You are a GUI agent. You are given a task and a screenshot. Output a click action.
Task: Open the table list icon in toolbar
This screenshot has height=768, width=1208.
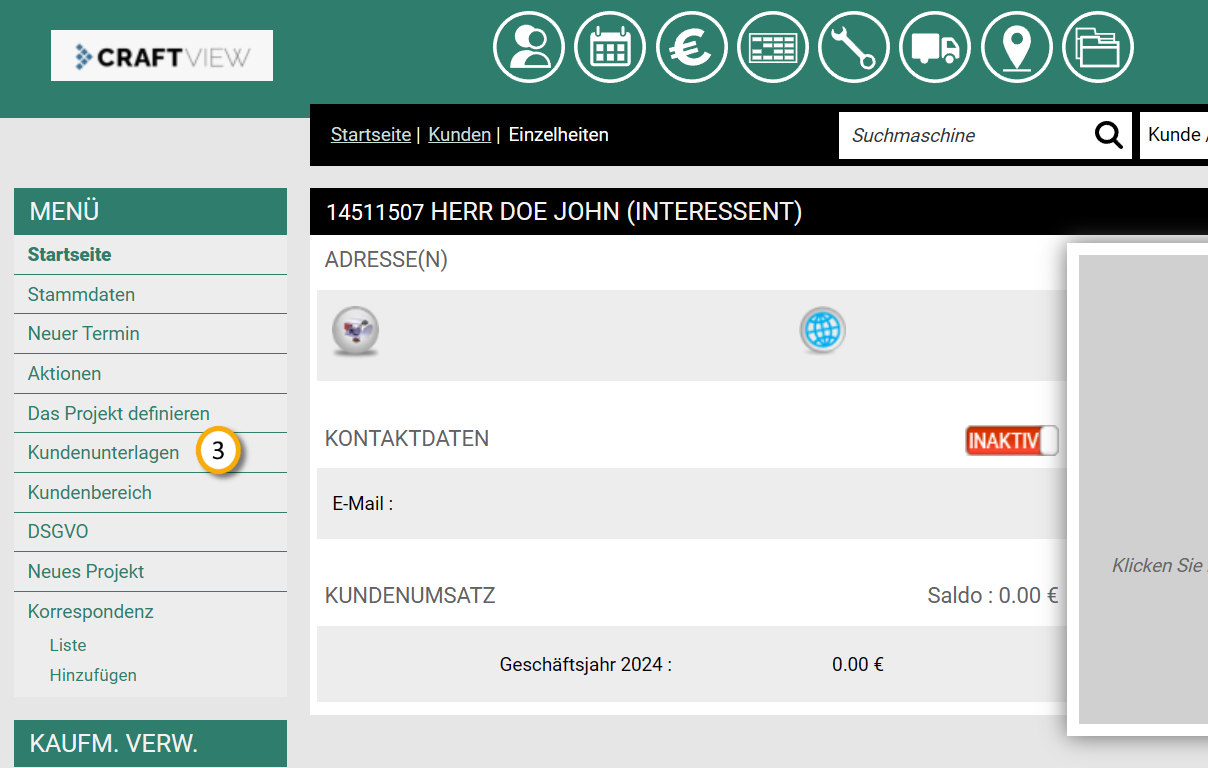click(773, 47)
